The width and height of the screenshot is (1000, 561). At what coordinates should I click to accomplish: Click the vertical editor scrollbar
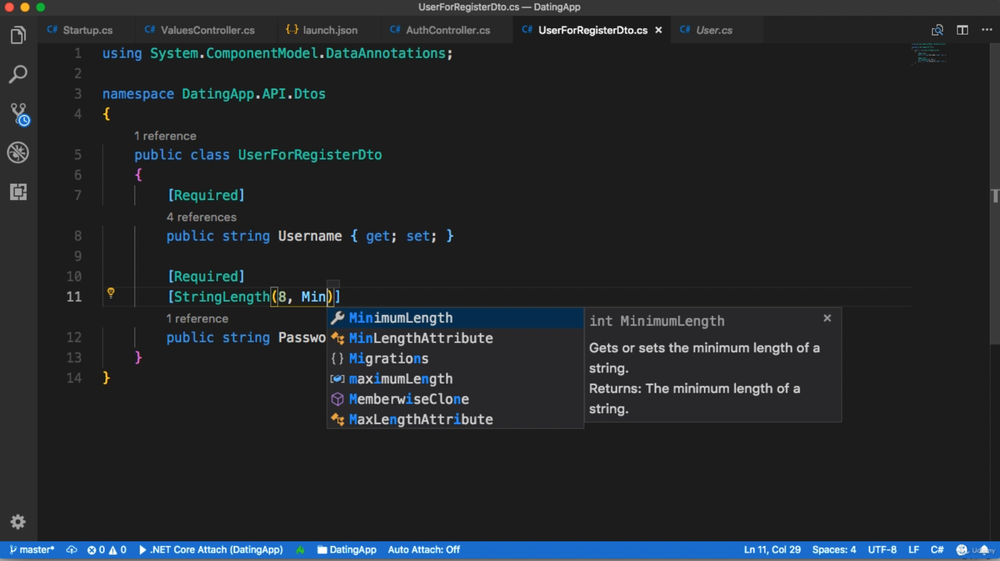pos(994,194)
